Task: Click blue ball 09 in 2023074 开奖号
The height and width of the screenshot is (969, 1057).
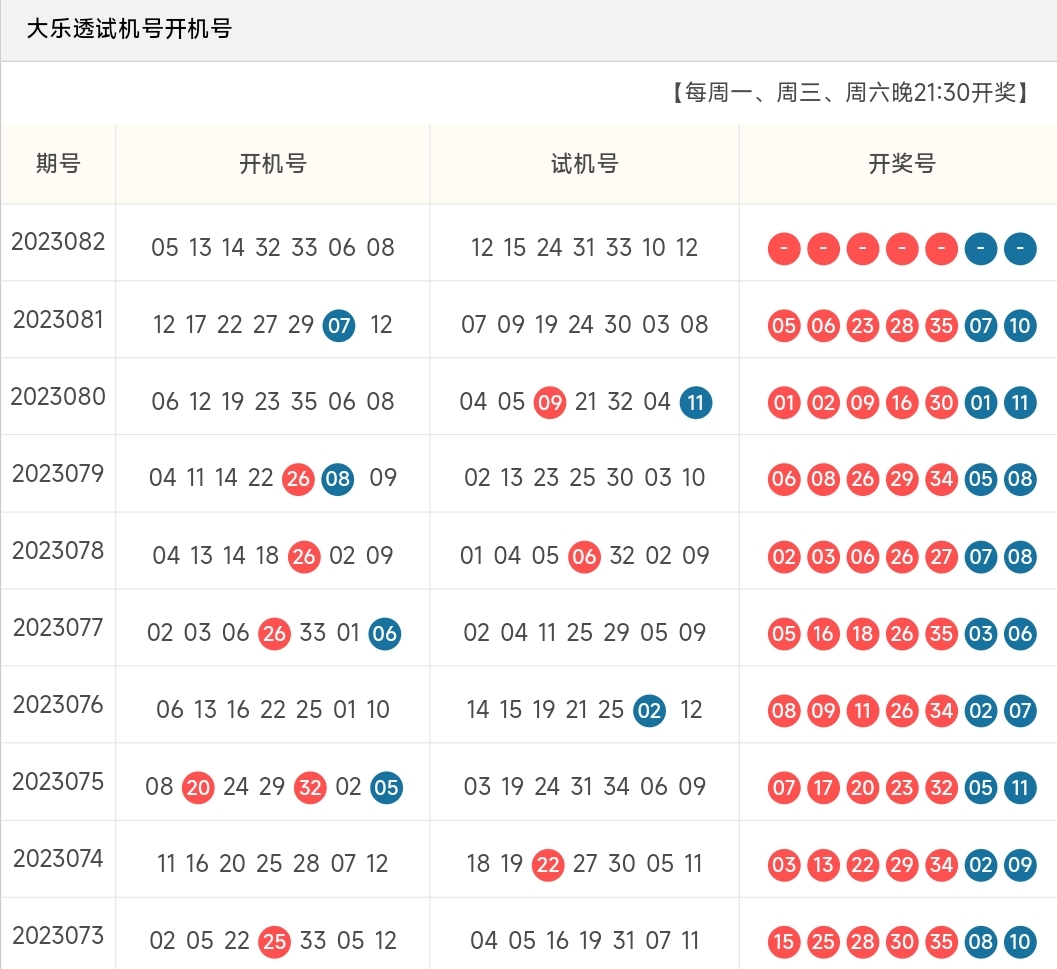Action: click(1020, 864)
